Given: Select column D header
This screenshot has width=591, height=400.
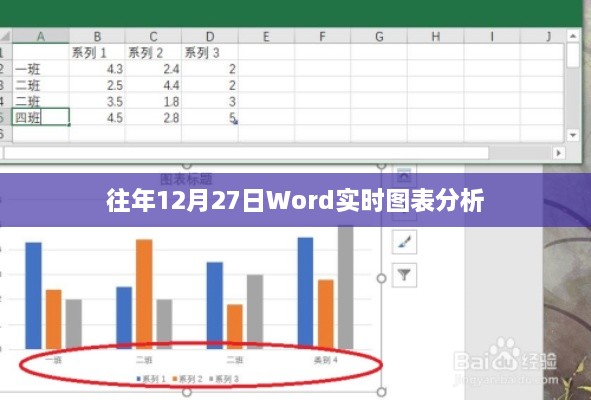Looking at the screenshot, I should [x=210, y=37].
